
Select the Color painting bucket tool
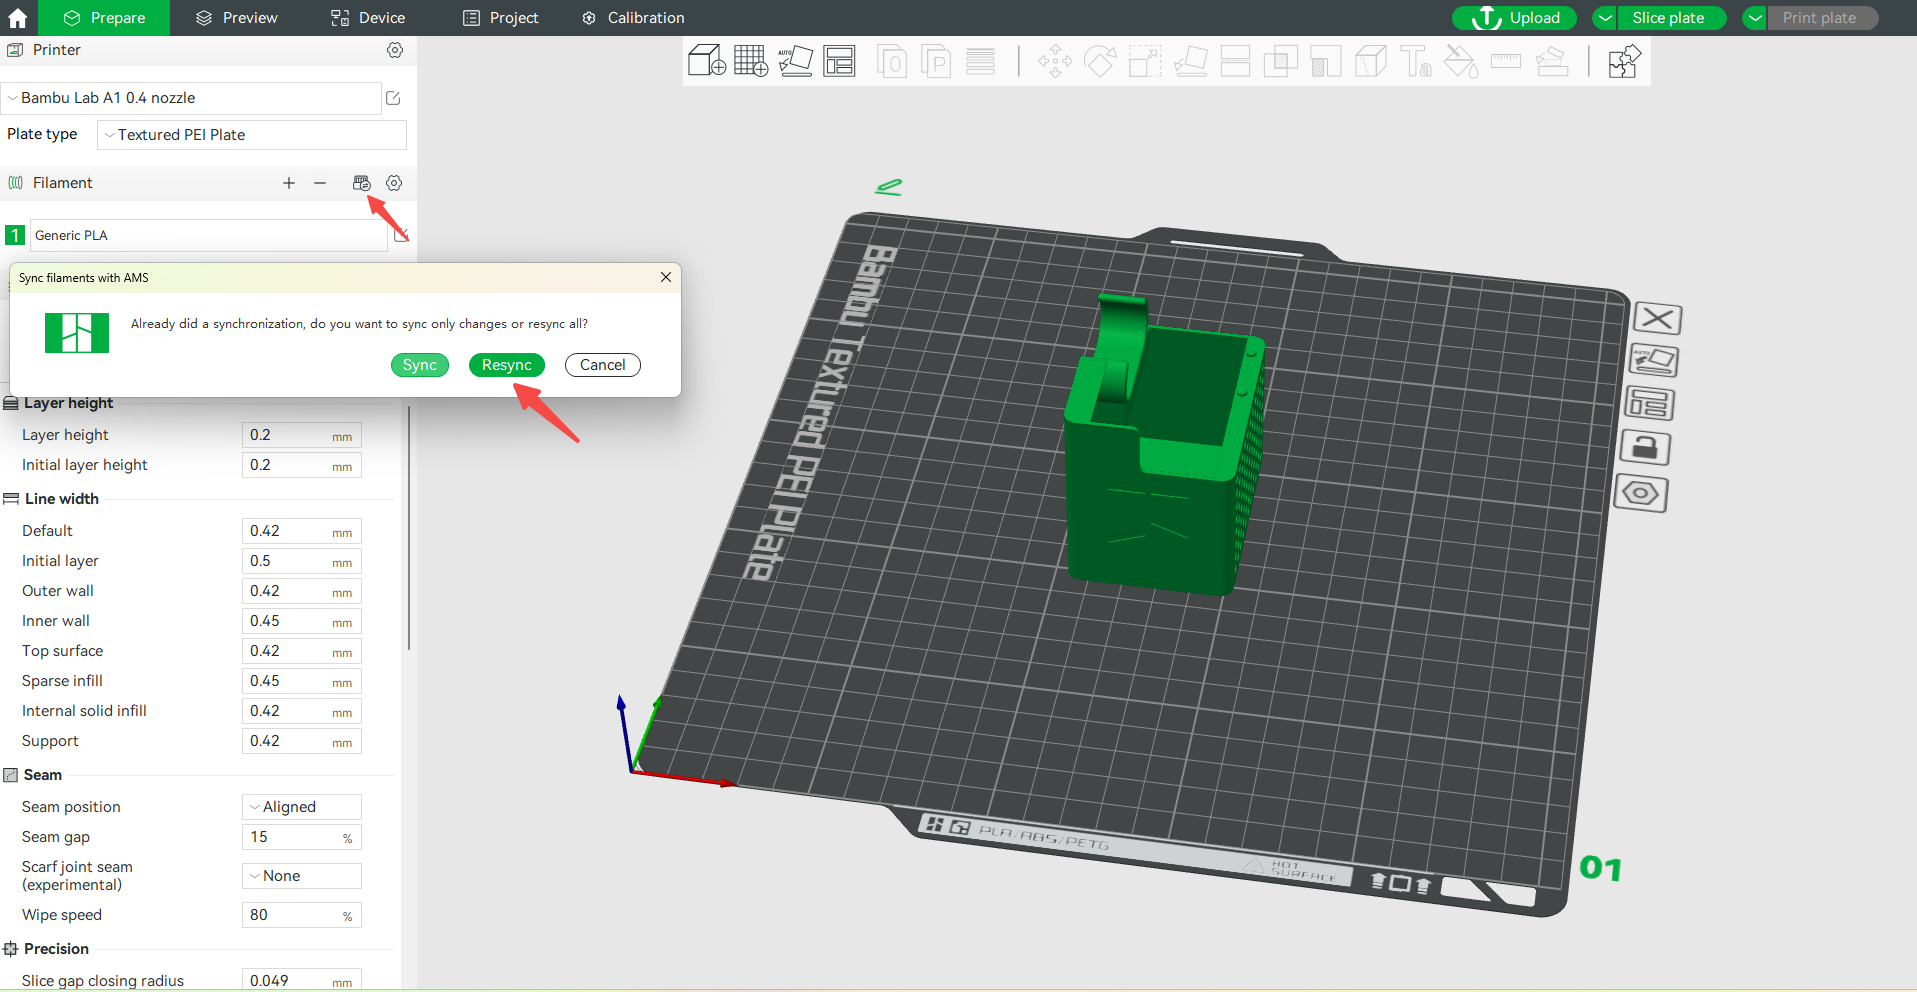[x=1461, y=61]
